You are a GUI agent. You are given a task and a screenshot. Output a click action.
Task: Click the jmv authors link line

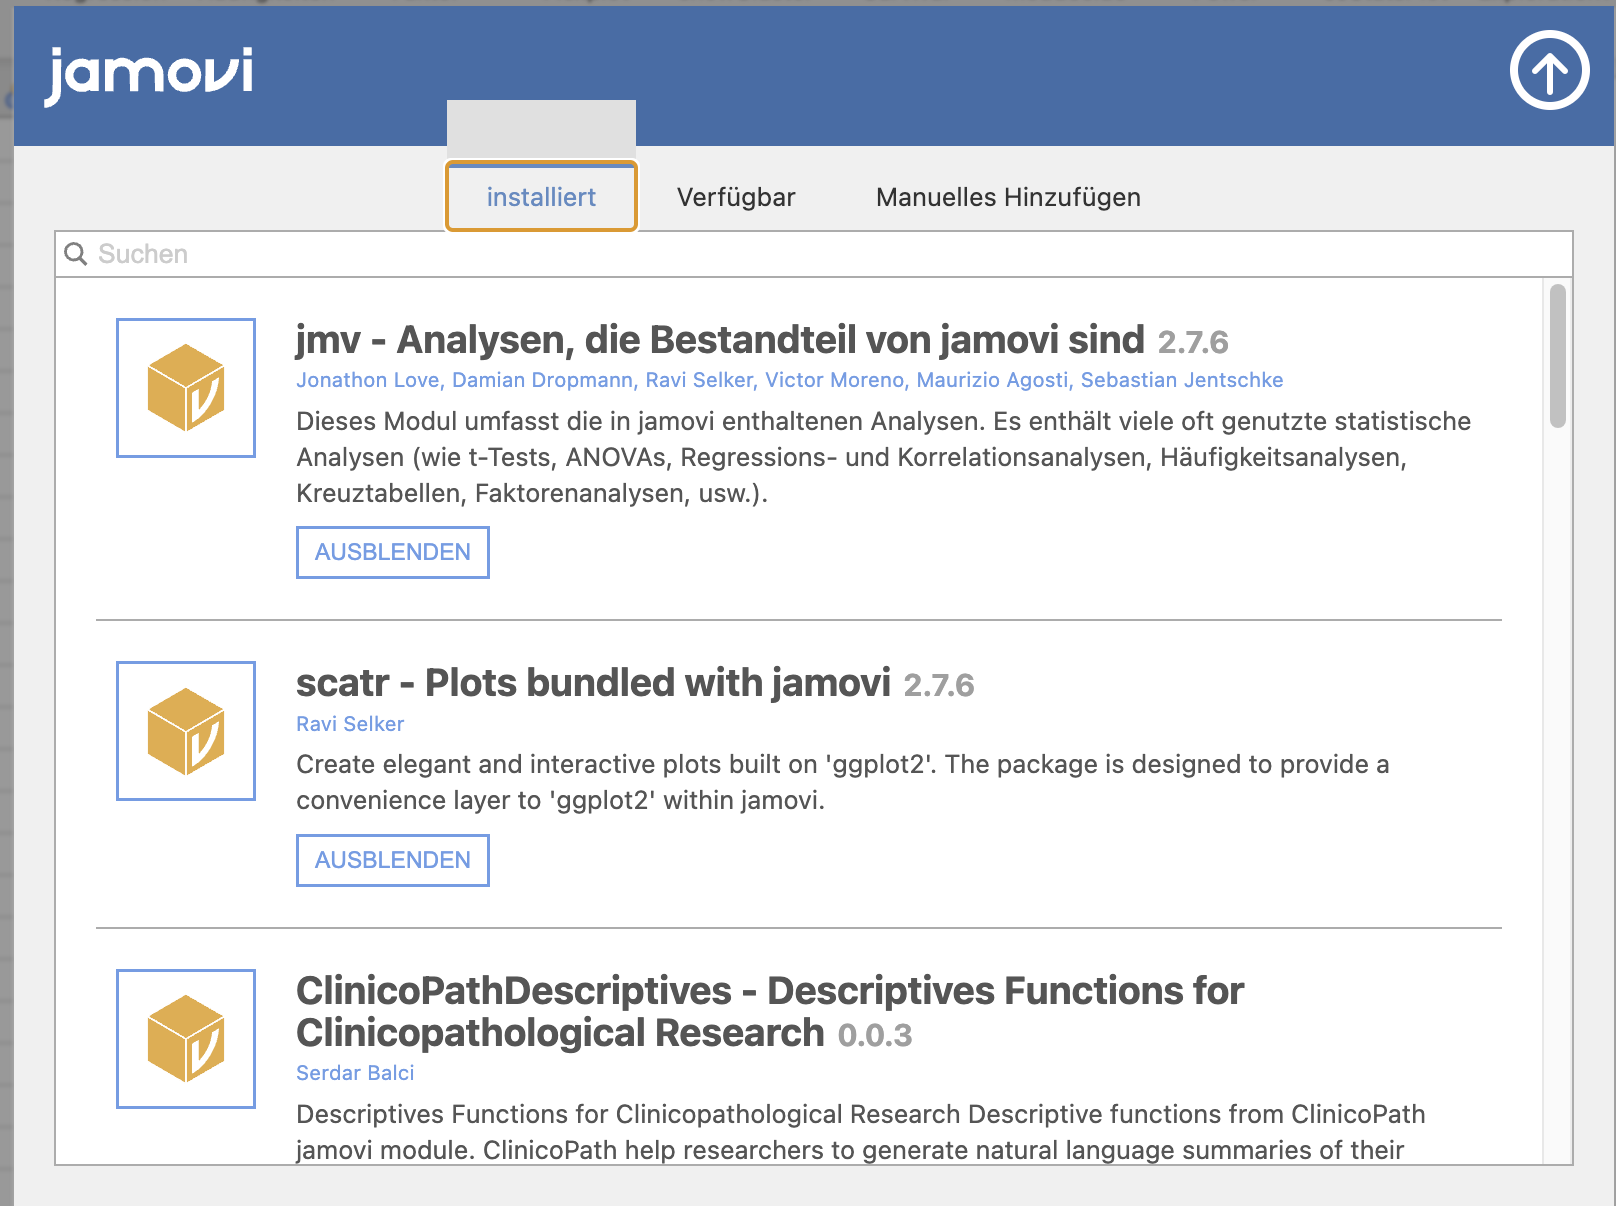click(789, 380)
